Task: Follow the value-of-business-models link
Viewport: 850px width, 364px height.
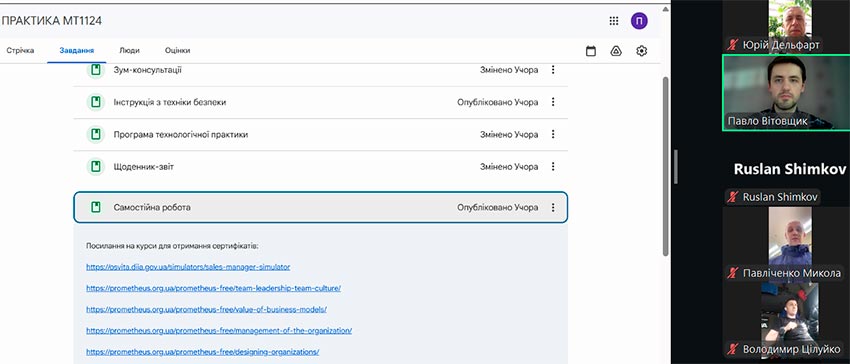Action: point(207,309)
